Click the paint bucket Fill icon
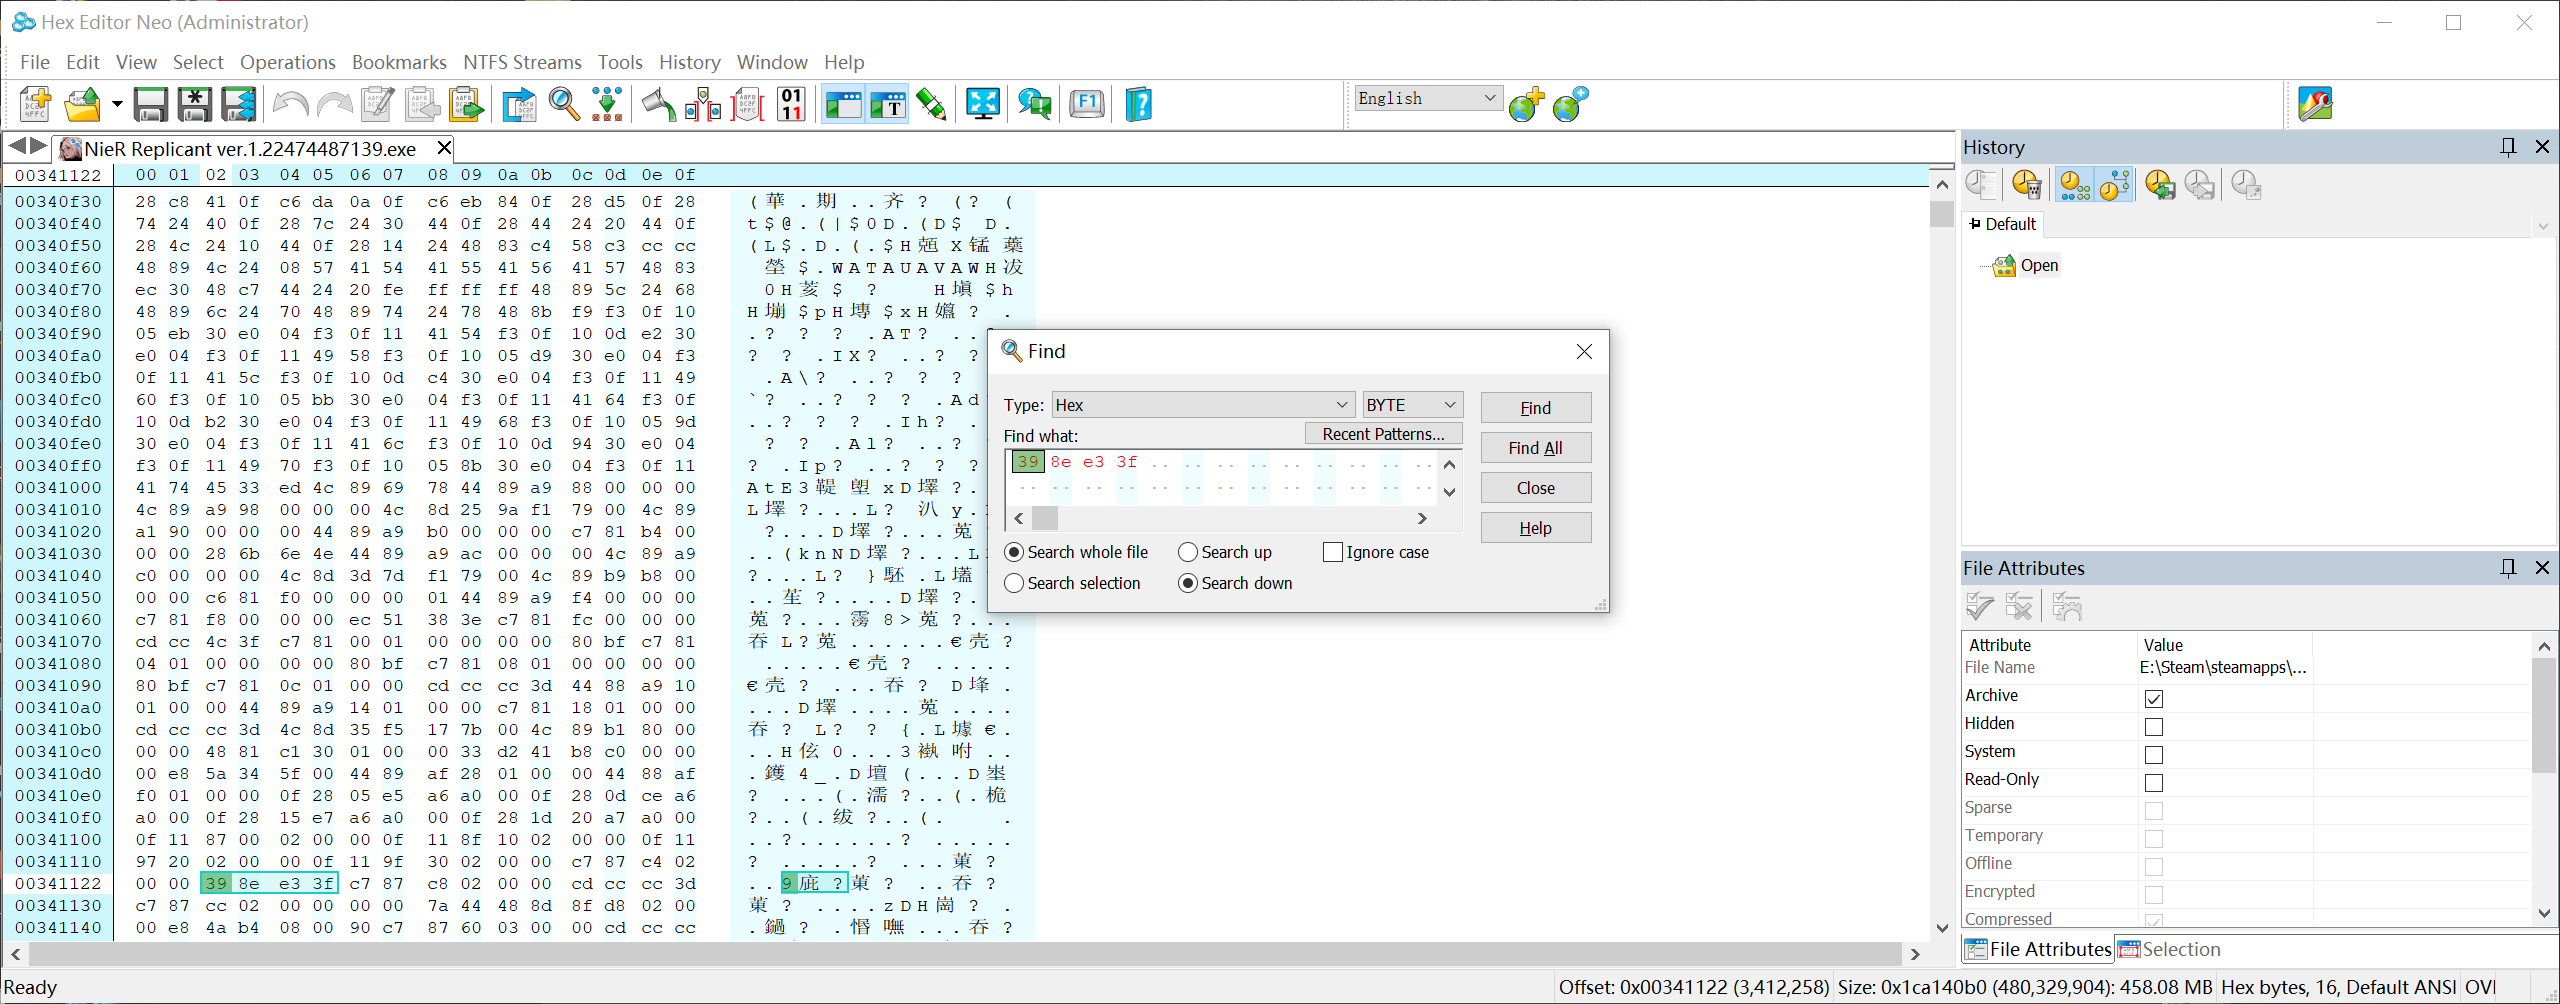 tap(658, 104)
